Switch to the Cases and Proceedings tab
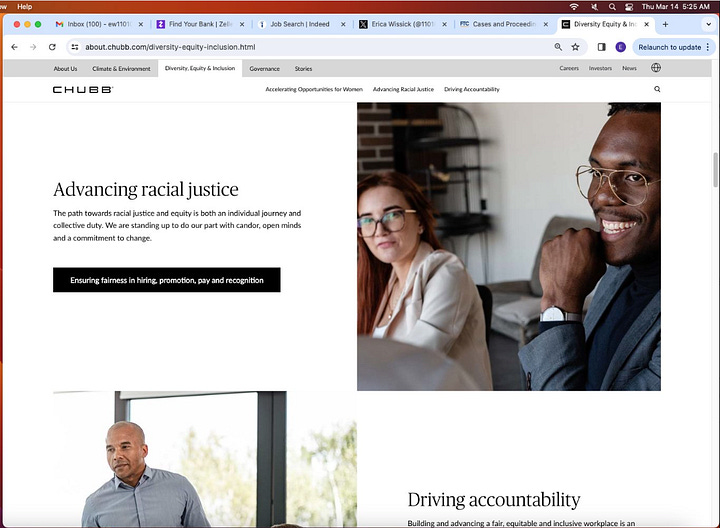The width and height of the screenshot is (720, 528). point(504,24)
